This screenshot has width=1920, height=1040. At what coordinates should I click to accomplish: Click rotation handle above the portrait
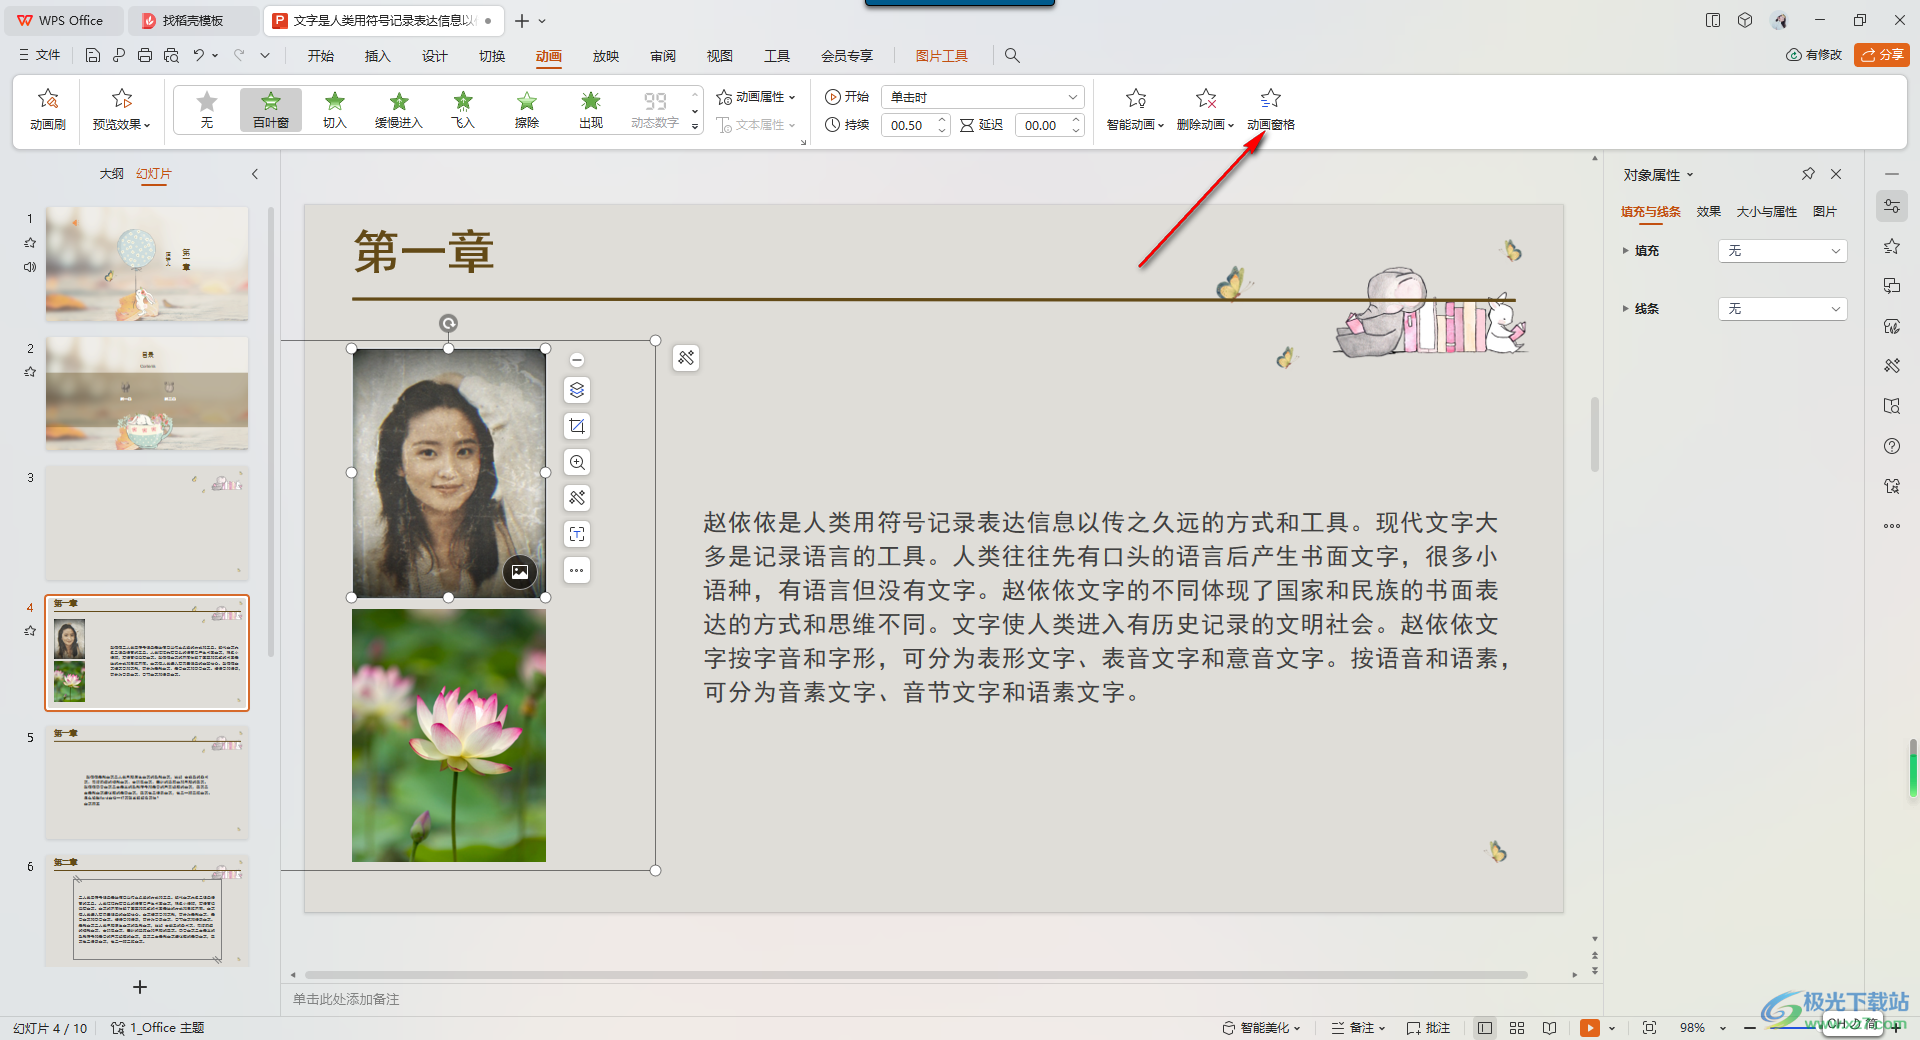coord(449,323)
